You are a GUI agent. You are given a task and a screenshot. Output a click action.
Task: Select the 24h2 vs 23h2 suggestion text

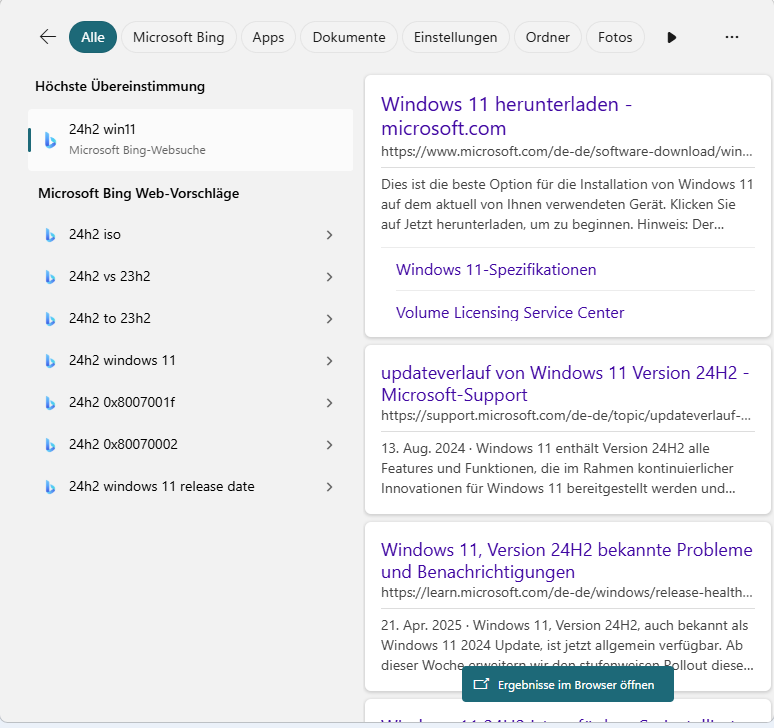110,276
